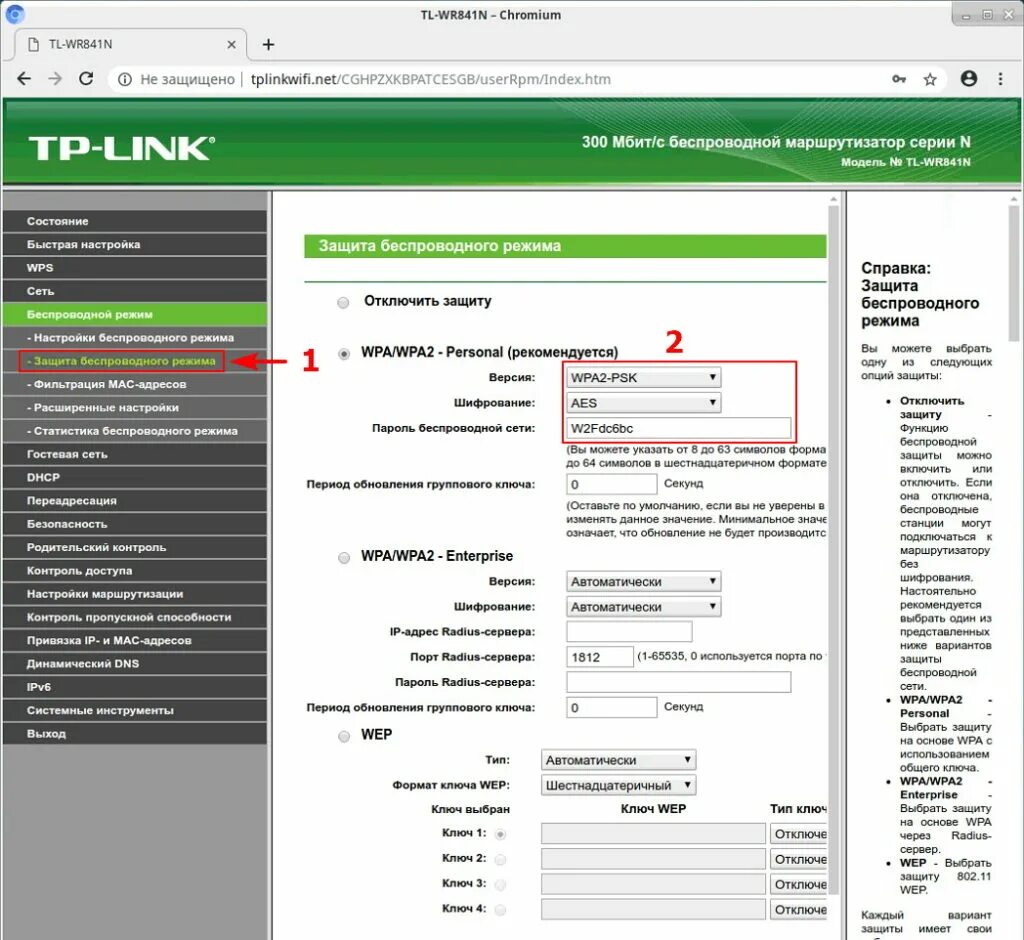Open Гостевая сеть menu item

point(135,454)
